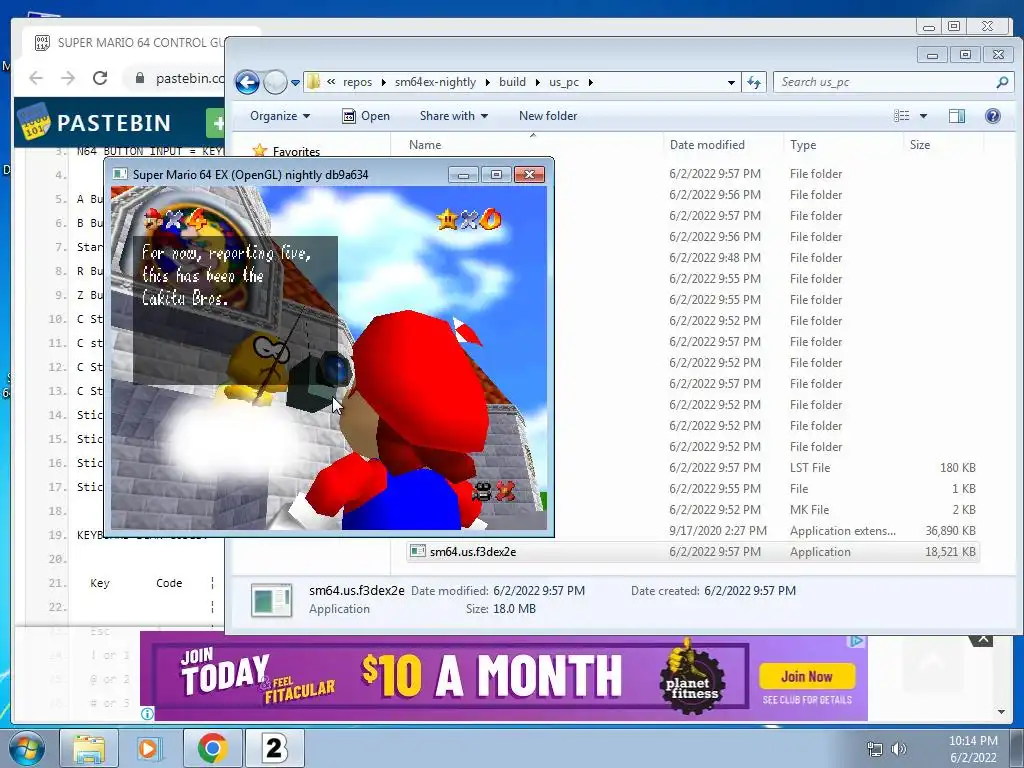
Task: Click the sm64.us.f3dex2e file icon
Action: tap(417, 551)
